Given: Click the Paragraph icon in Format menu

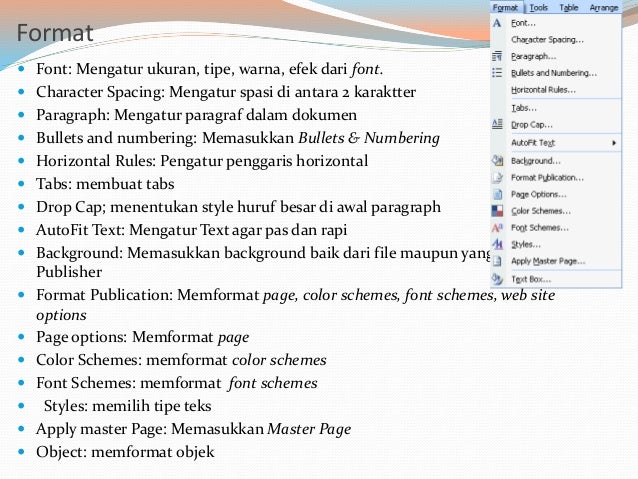Looking at the screenshot, I should (497, 56).
